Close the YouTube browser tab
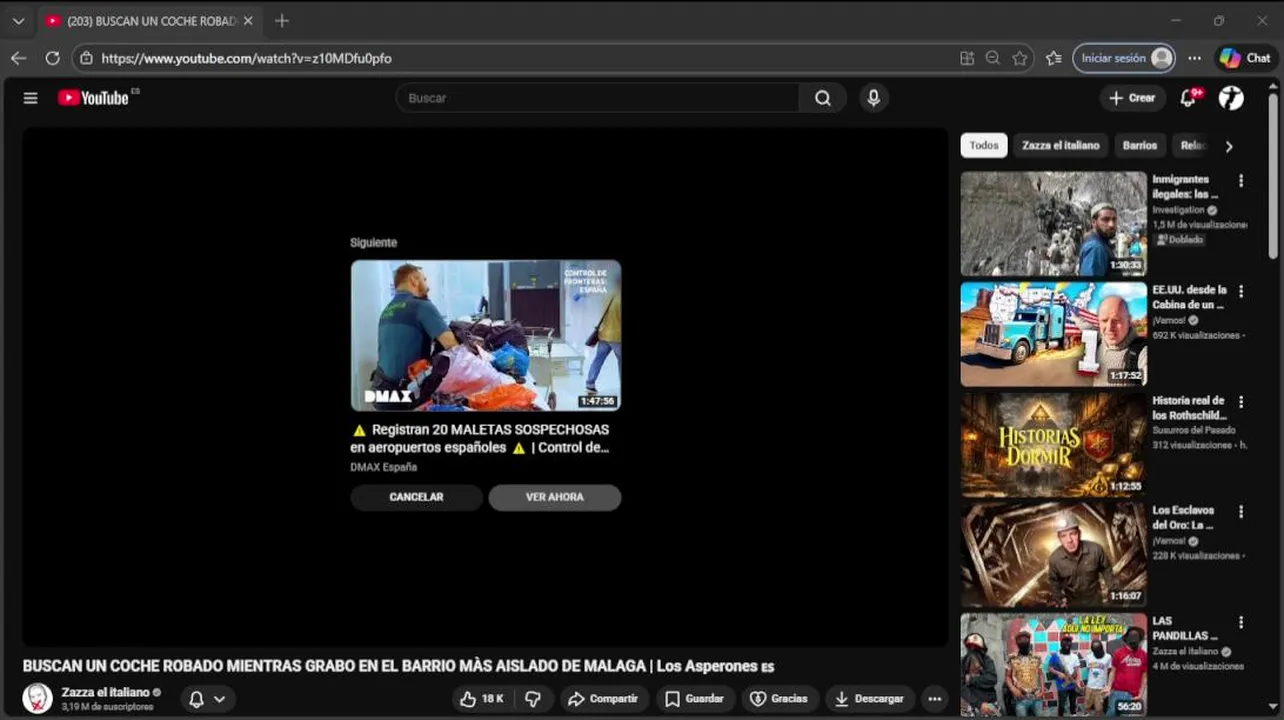The height and width of the screenshot is (720, 1284). tap(248, 21)
